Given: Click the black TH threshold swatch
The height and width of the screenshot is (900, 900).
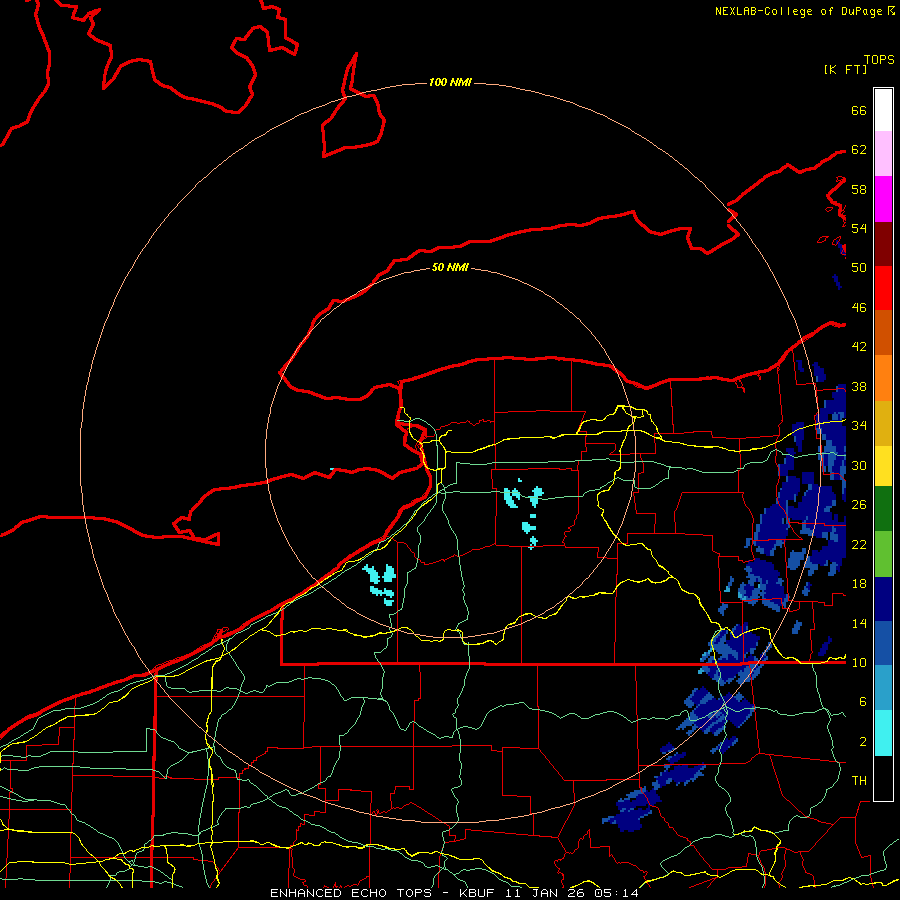Looking at the screenshot, I should 883,778.
